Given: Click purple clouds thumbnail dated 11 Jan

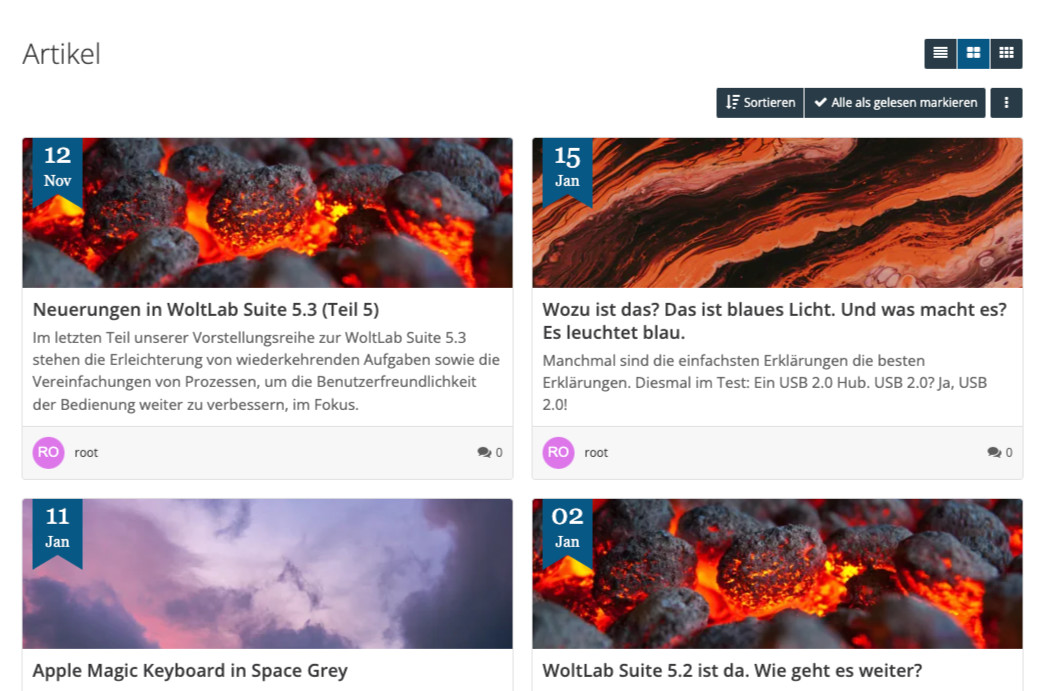Looking at the screenshot, I should (267, 574).
